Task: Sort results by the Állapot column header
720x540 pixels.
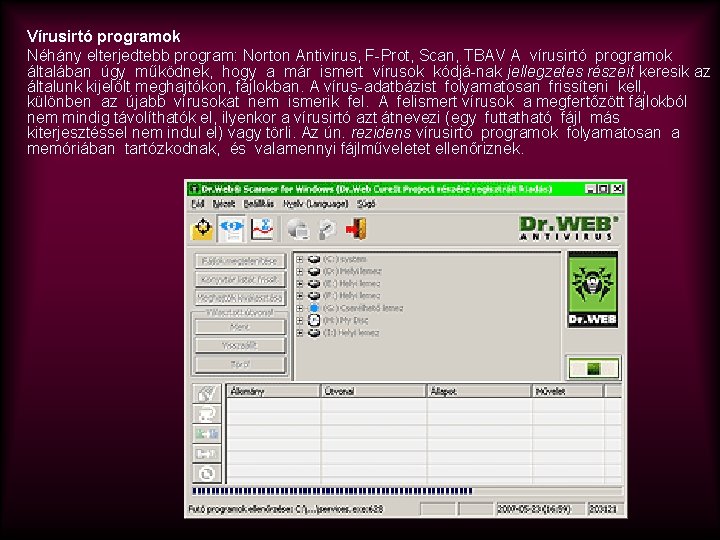Action: click(x=479, y=391)
